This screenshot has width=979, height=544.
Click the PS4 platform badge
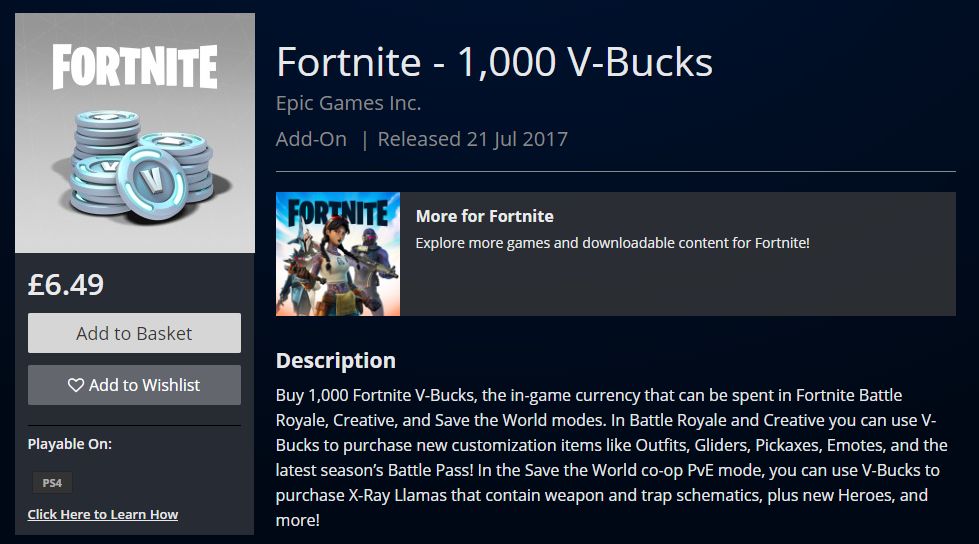tap(52, 483)
